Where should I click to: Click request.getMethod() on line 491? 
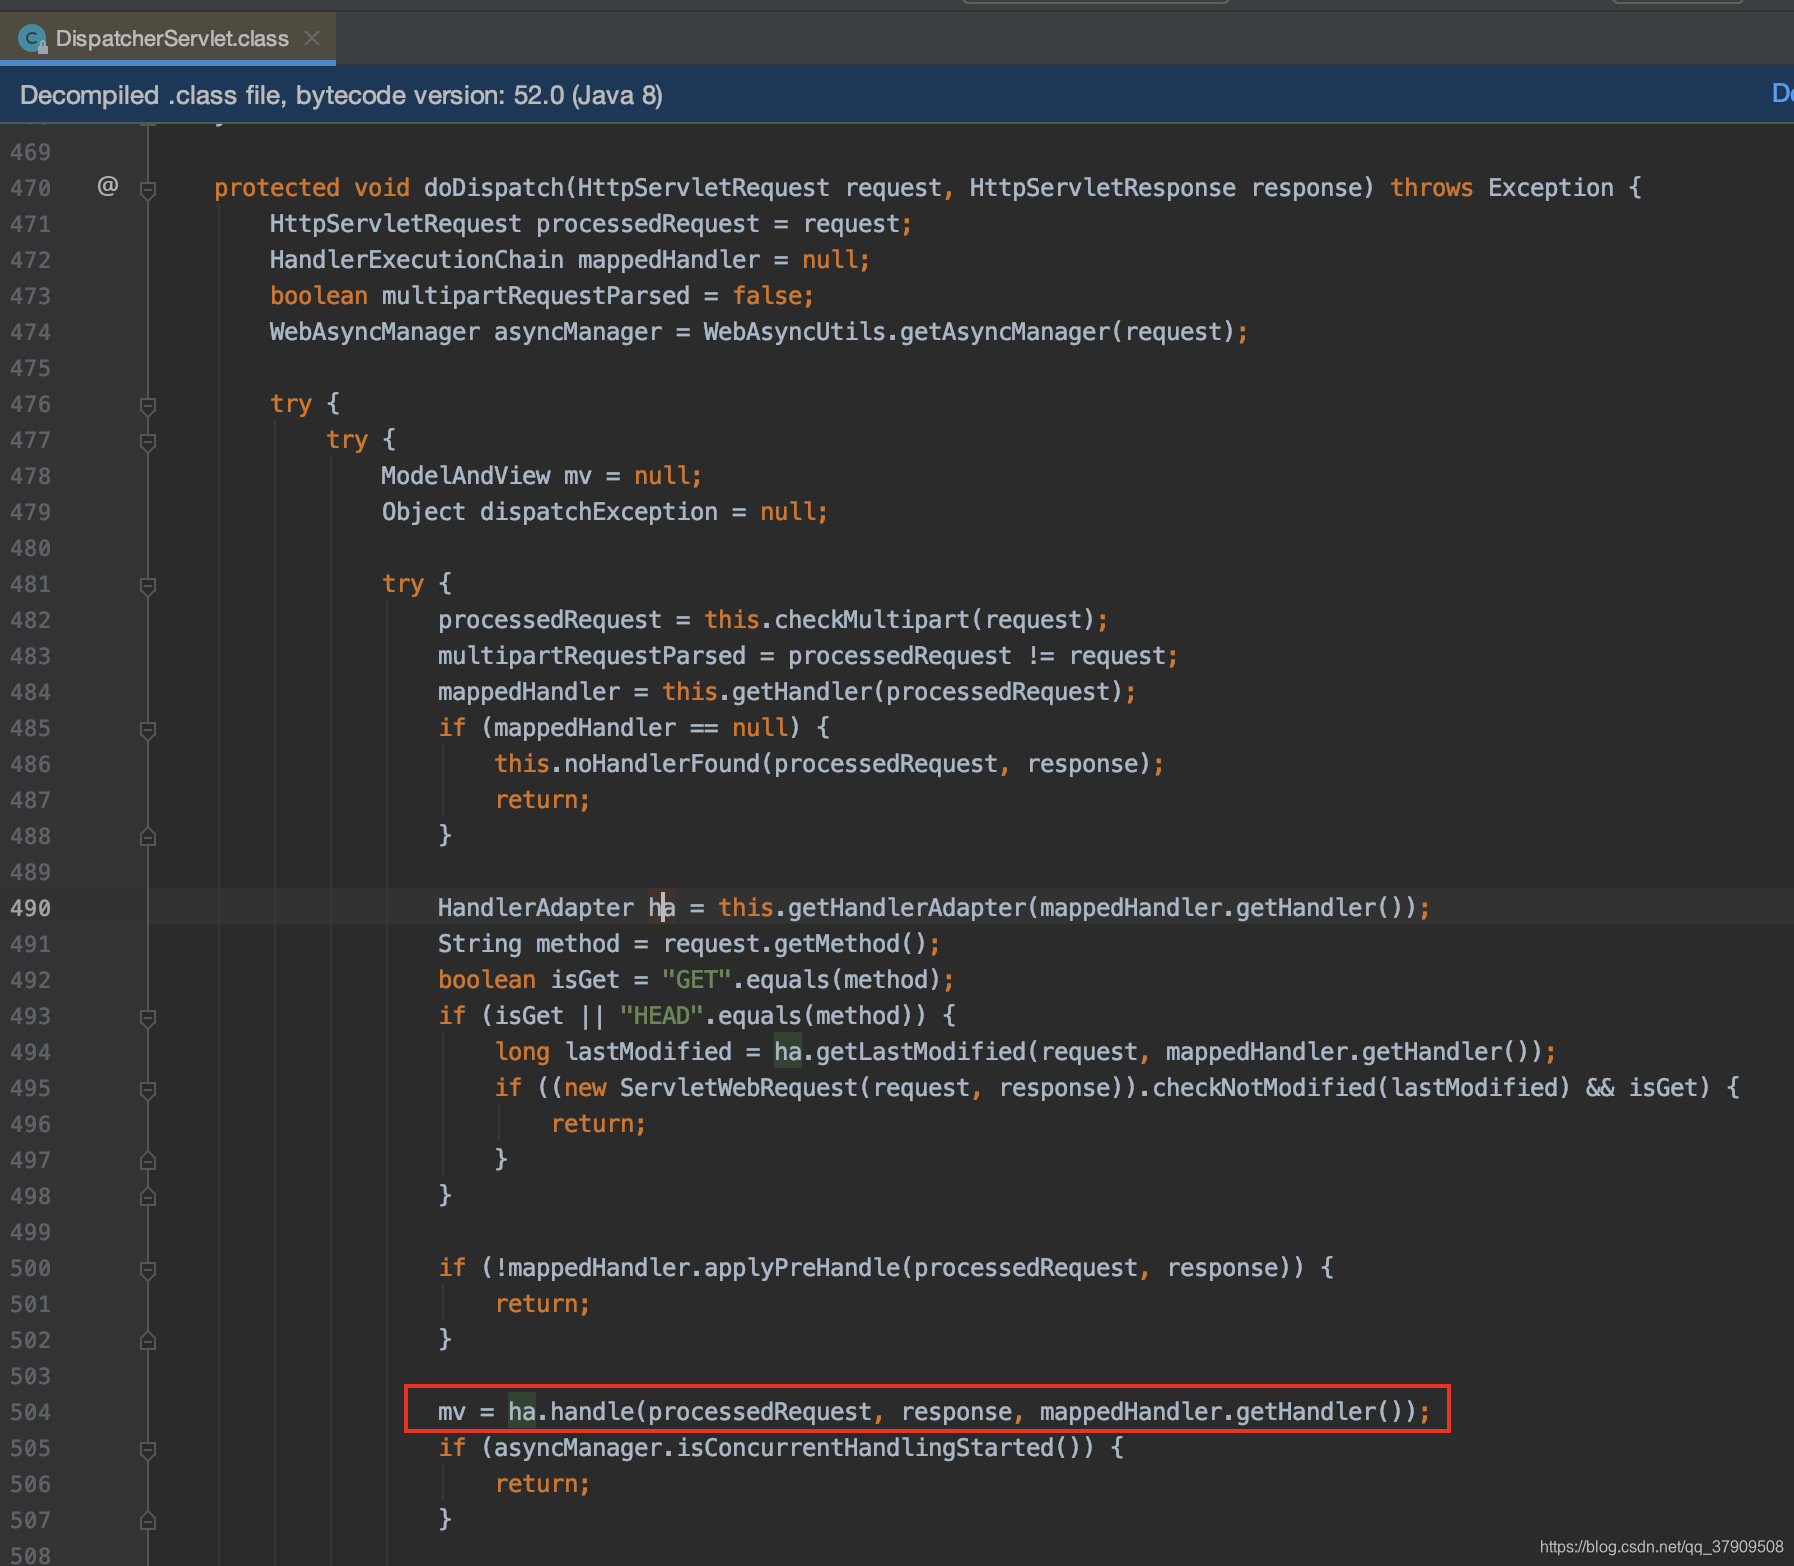794,944
